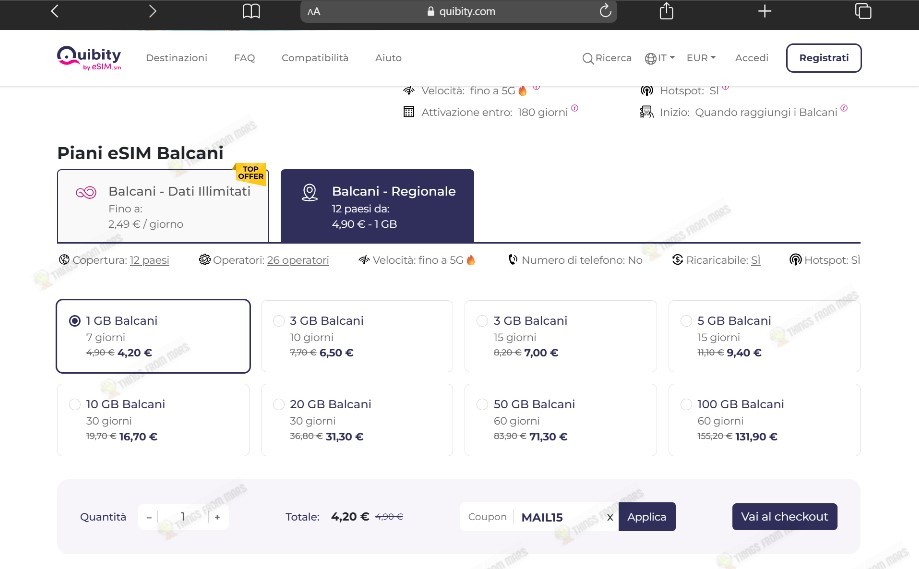Select the 20 GB Balcani 30 giorni plan
Image resolution: width=919 pixels, height=569 pixels.
356,420
